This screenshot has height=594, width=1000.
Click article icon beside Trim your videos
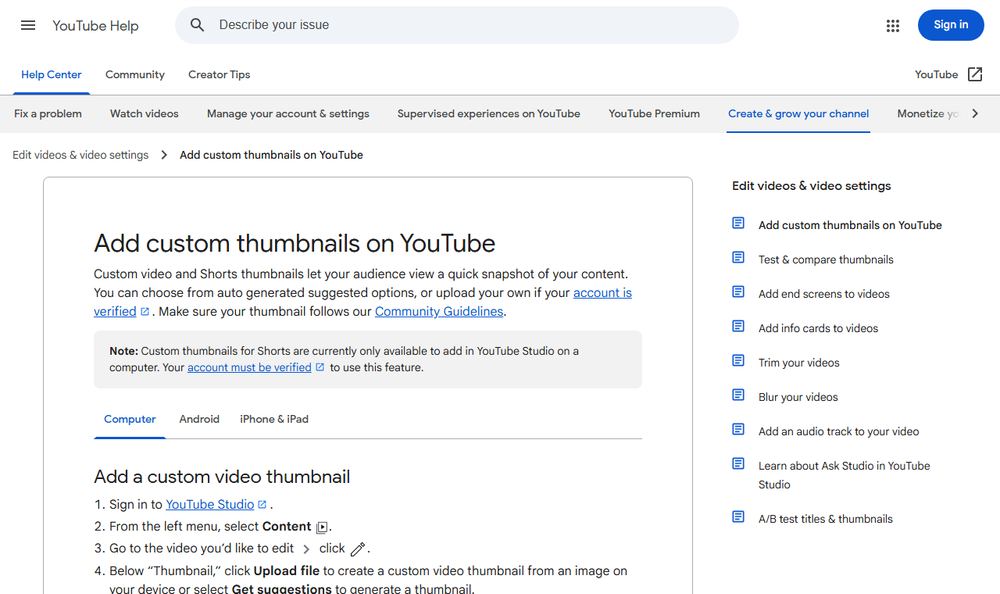point(738,361)
